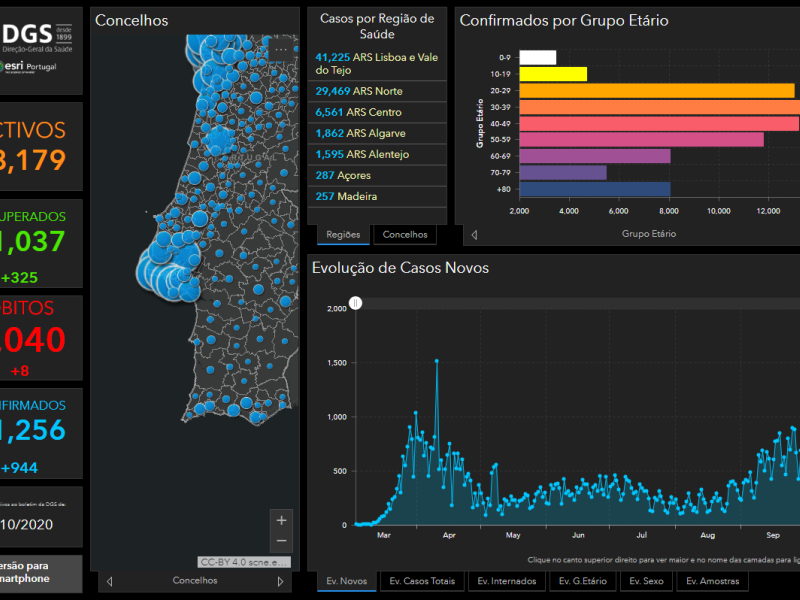Screen dimensions: 800x600
Task: Open the Ev. Casos Totais tab
Action: pyautogui.click(x=422, y=581)
